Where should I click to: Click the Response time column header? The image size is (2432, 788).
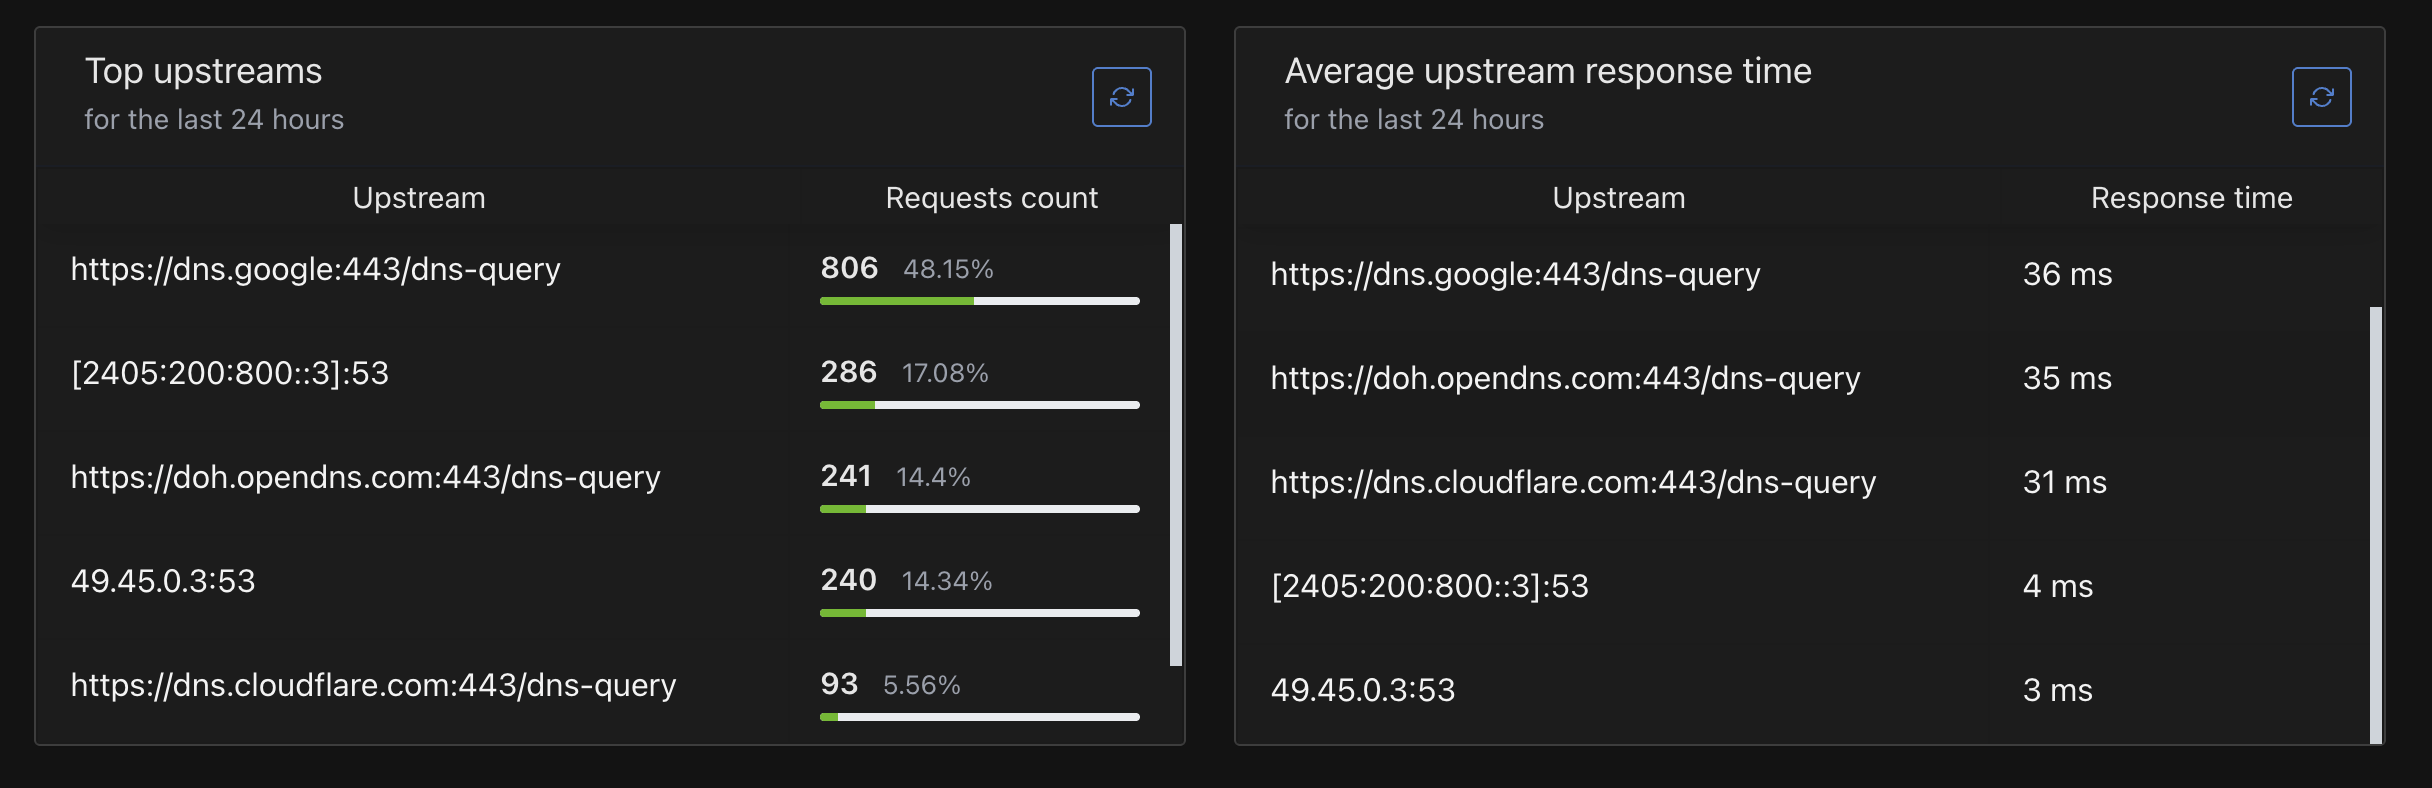(x=2191, y=198)
